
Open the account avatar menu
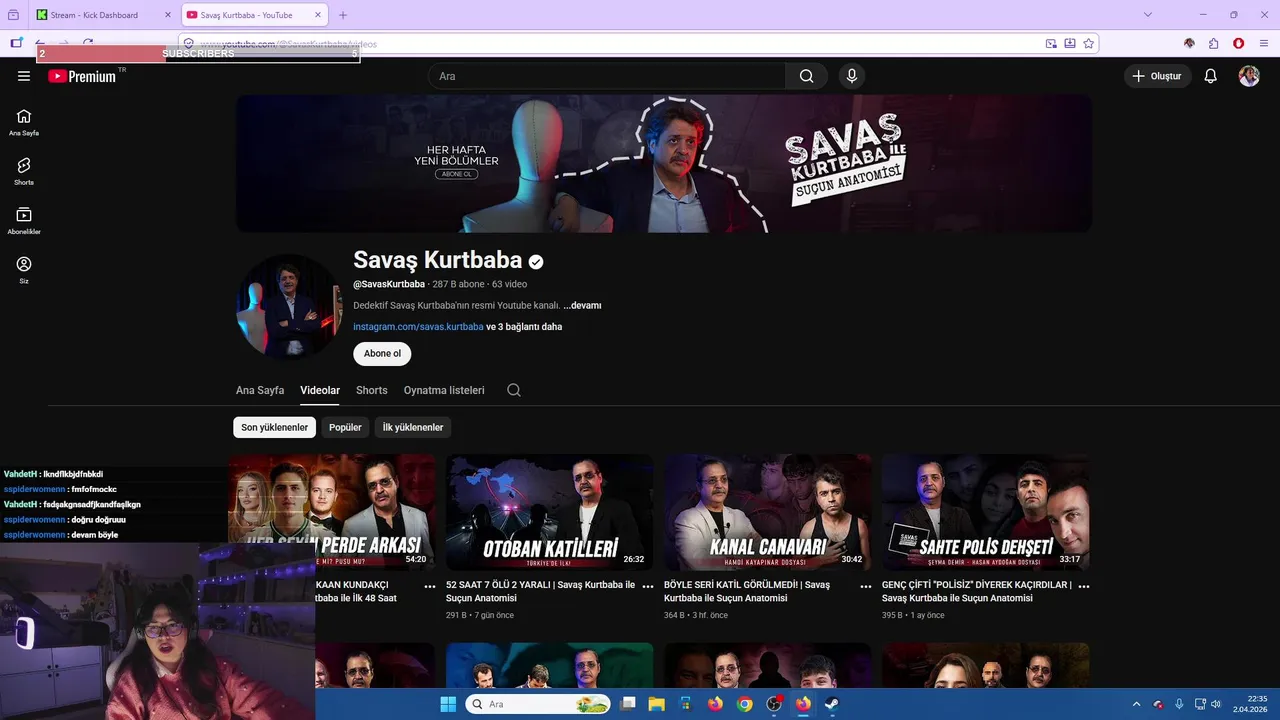1249,76
